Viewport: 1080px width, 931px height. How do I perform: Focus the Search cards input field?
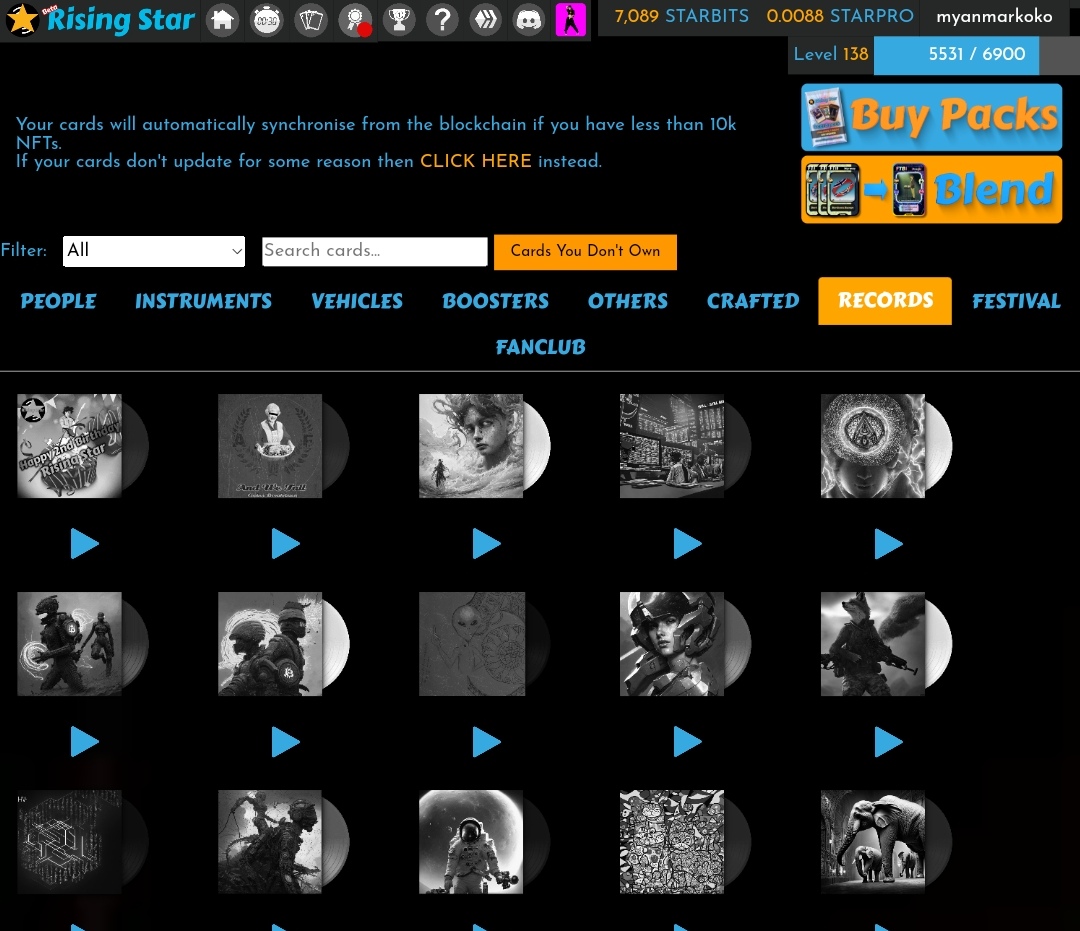(x=375, y=251)
